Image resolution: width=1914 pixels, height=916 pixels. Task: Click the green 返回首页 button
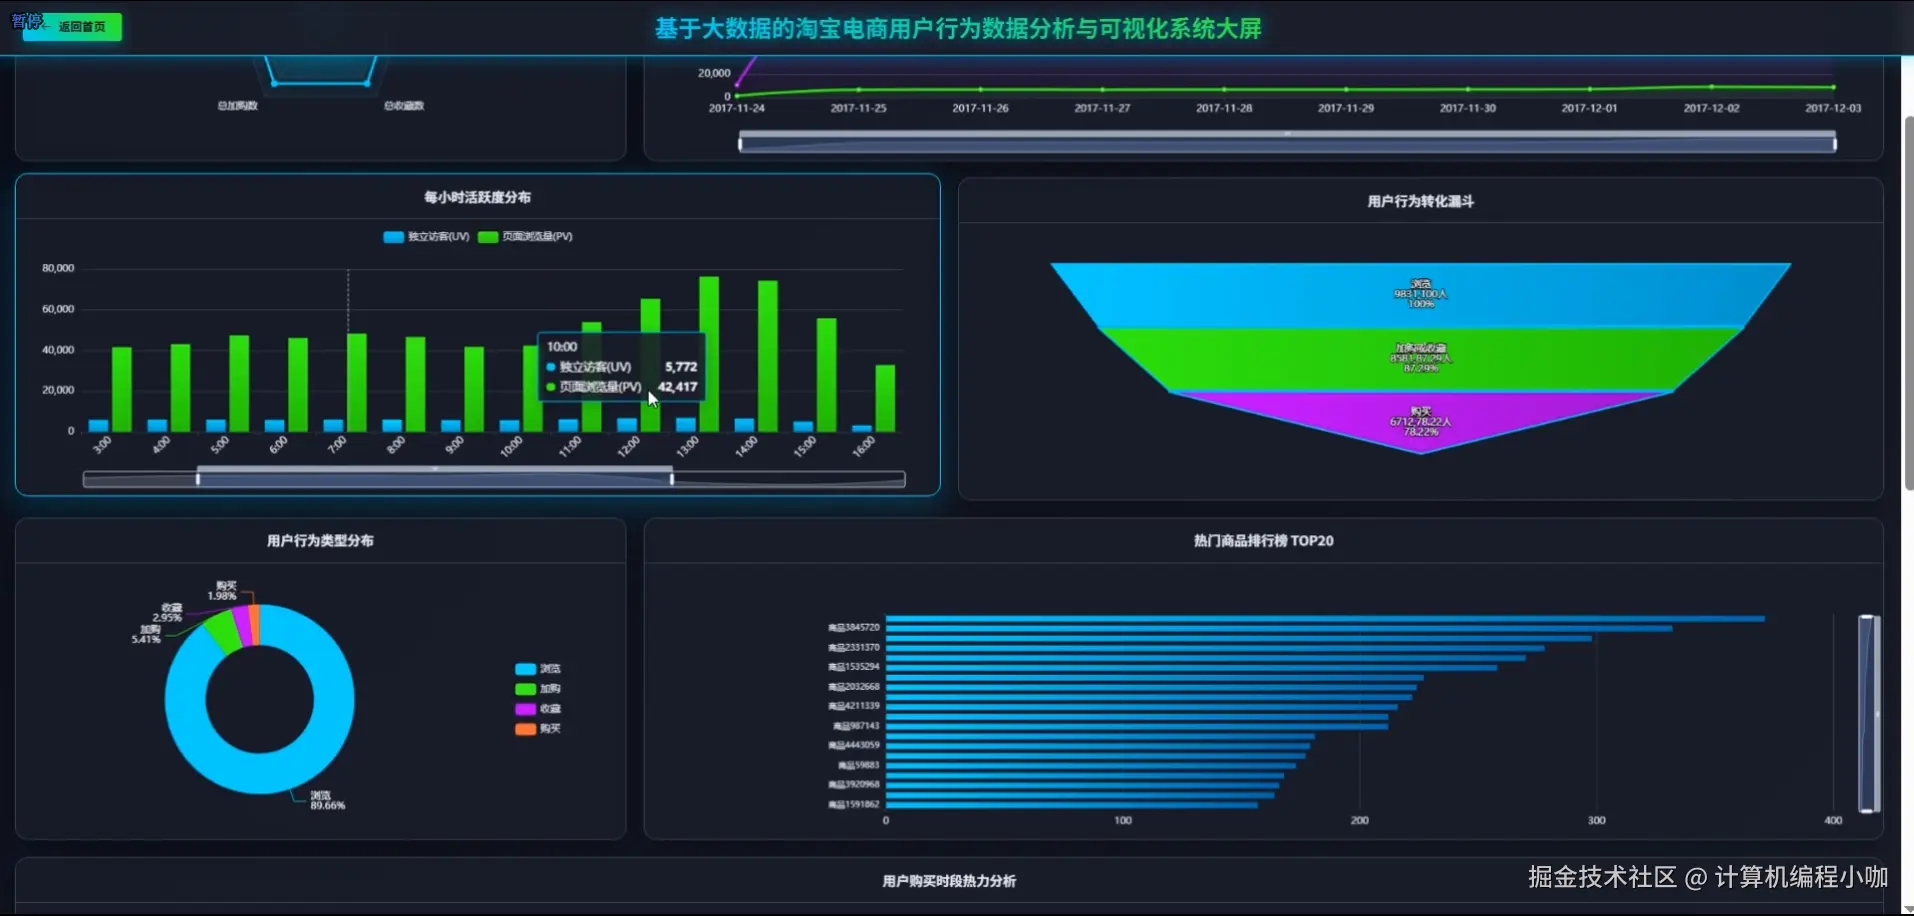[x=72, y=27]
